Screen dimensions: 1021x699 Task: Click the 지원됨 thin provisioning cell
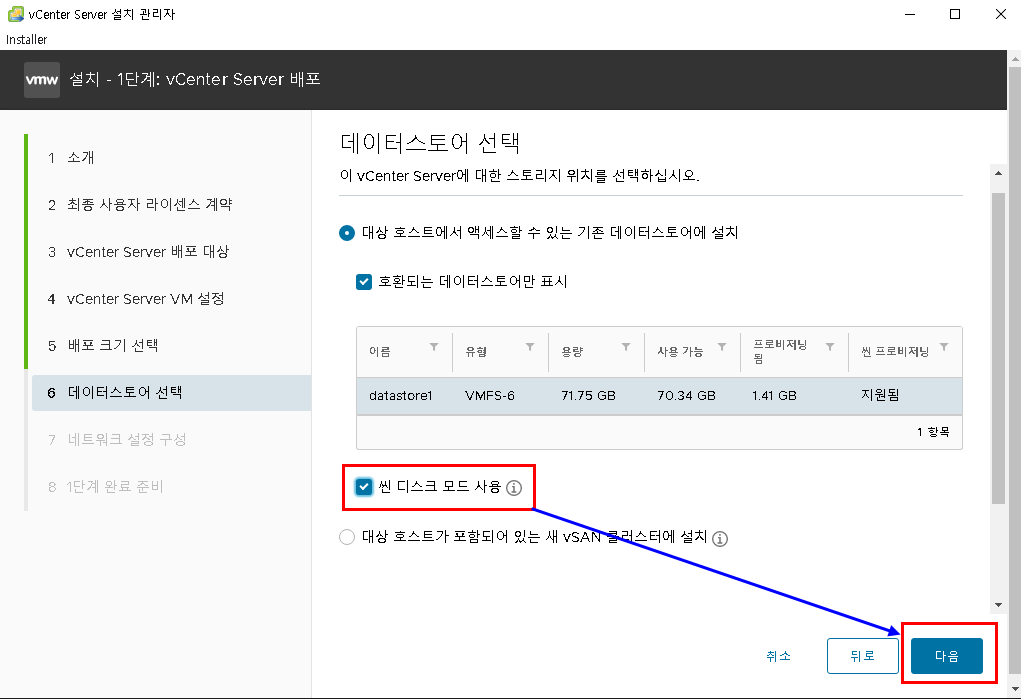coord(880,395)
